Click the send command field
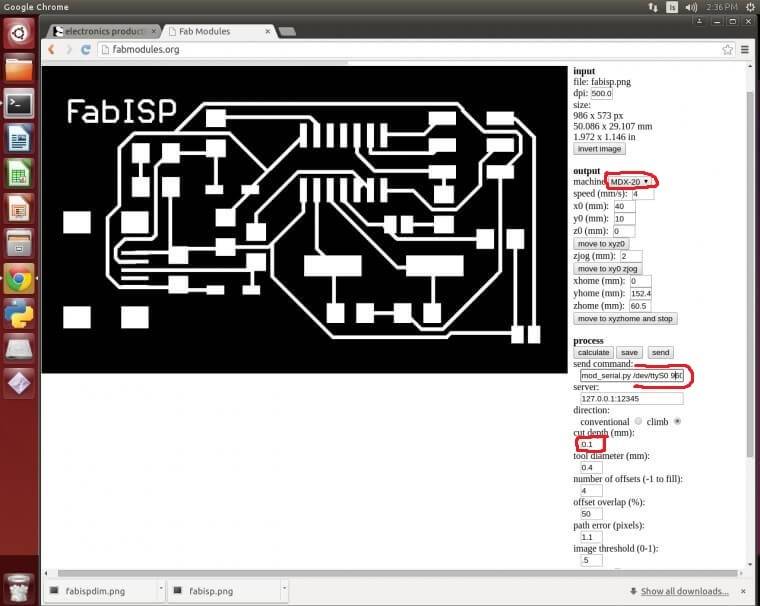 pos(632,375)
